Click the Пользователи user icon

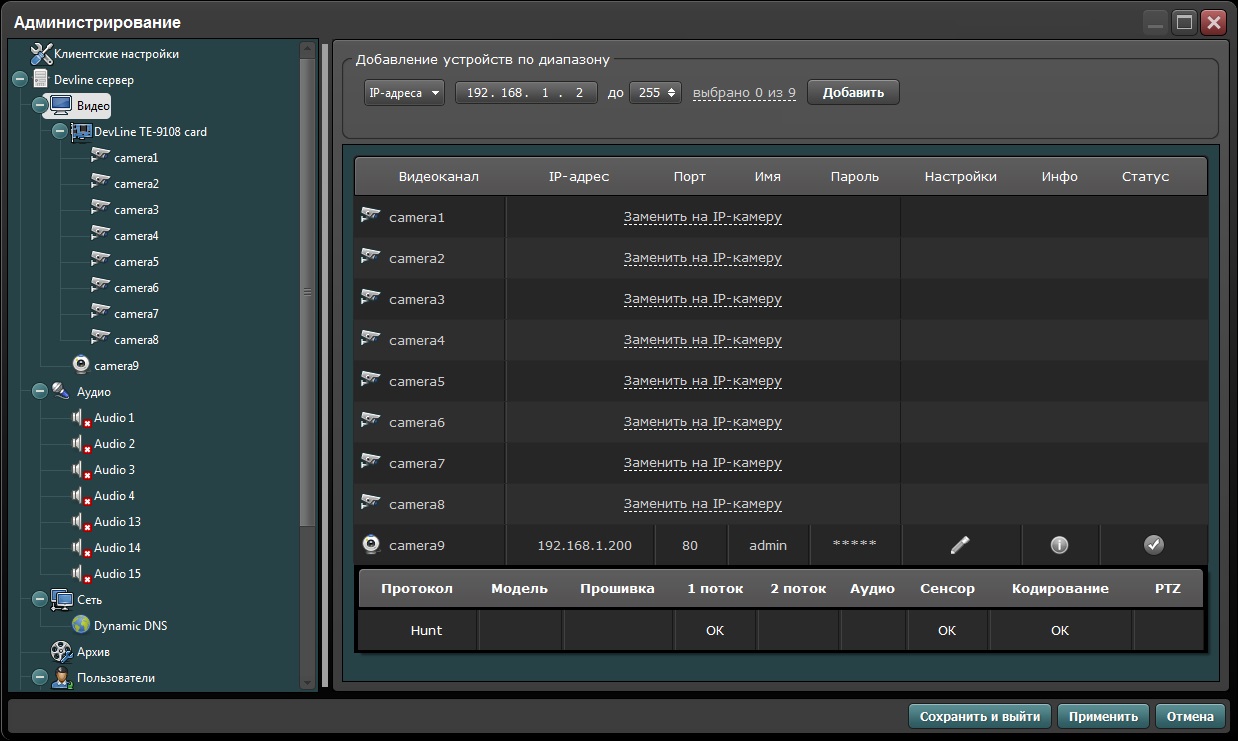tap(62, 678)
